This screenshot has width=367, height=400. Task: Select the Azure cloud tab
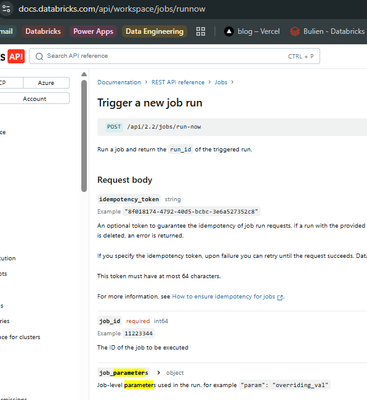(x=46, y=83)
